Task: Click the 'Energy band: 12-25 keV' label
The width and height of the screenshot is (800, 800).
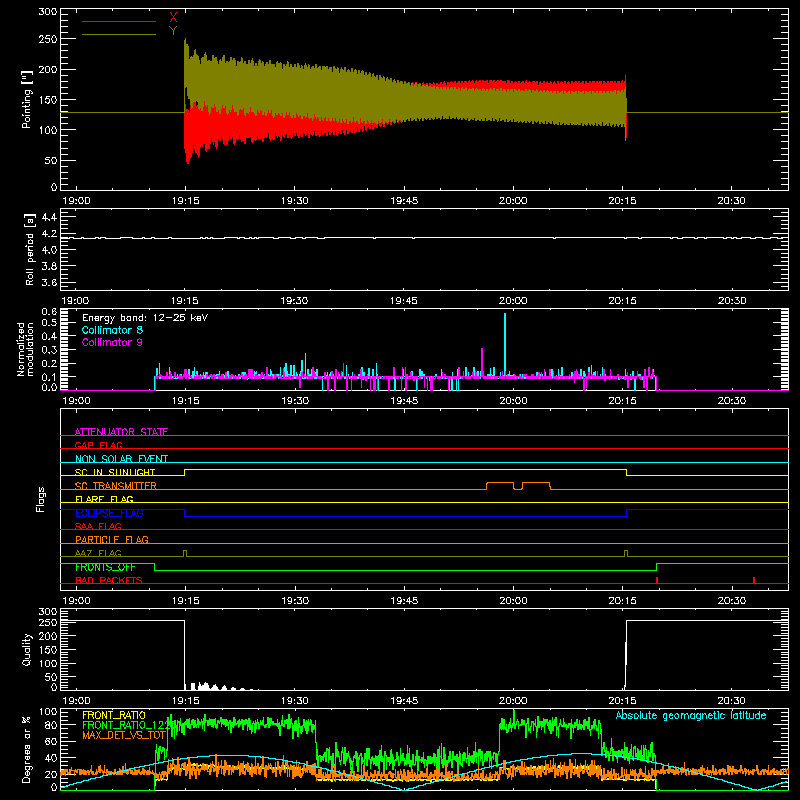Action: point(145,318)
